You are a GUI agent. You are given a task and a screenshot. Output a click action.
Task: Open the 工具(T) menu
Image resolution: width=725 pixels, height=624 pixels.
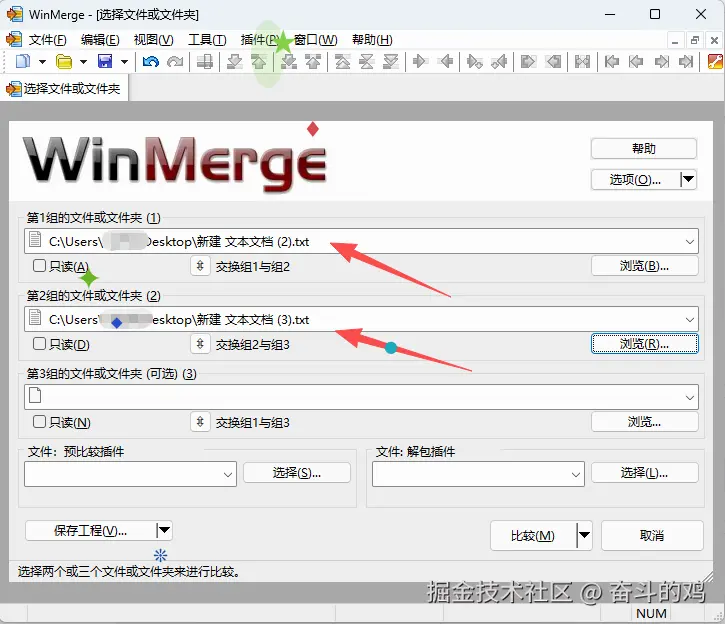(207, 40)
